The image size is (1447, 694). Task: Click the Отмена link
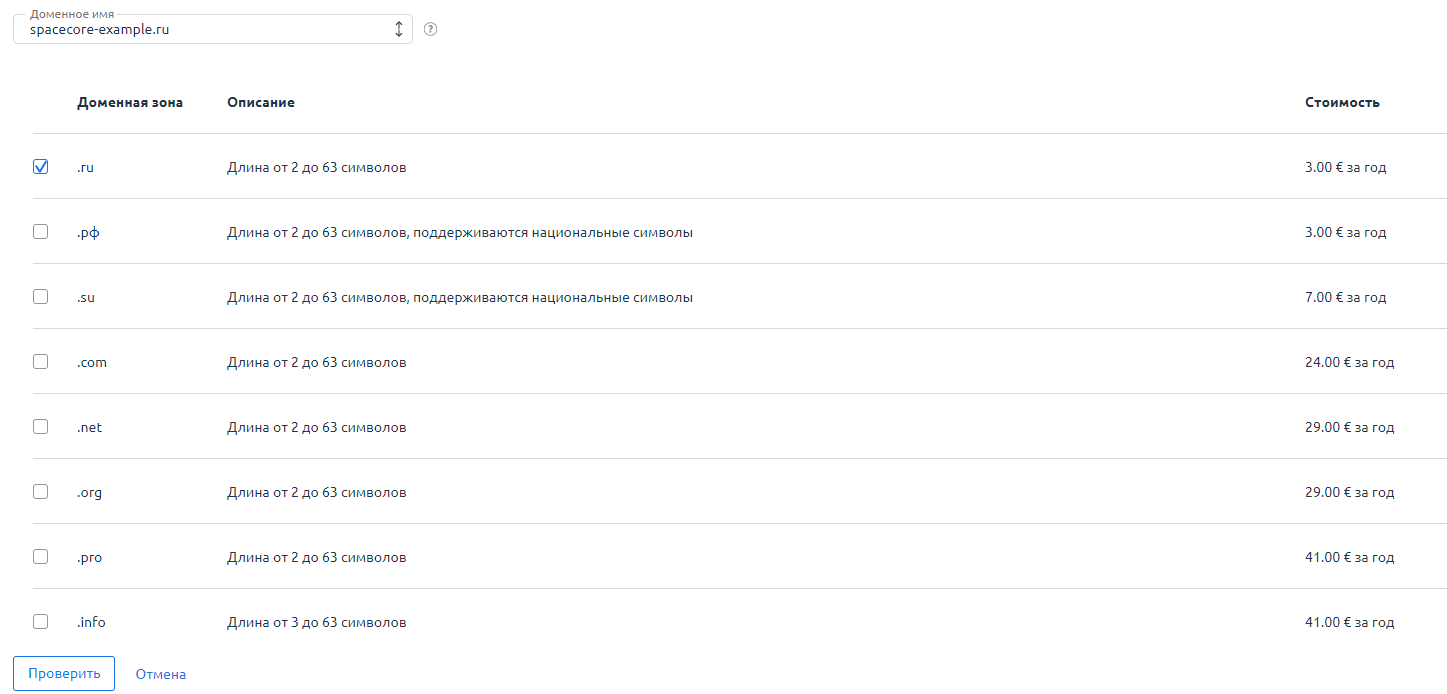pyautogui.click(x=161, y=674)
